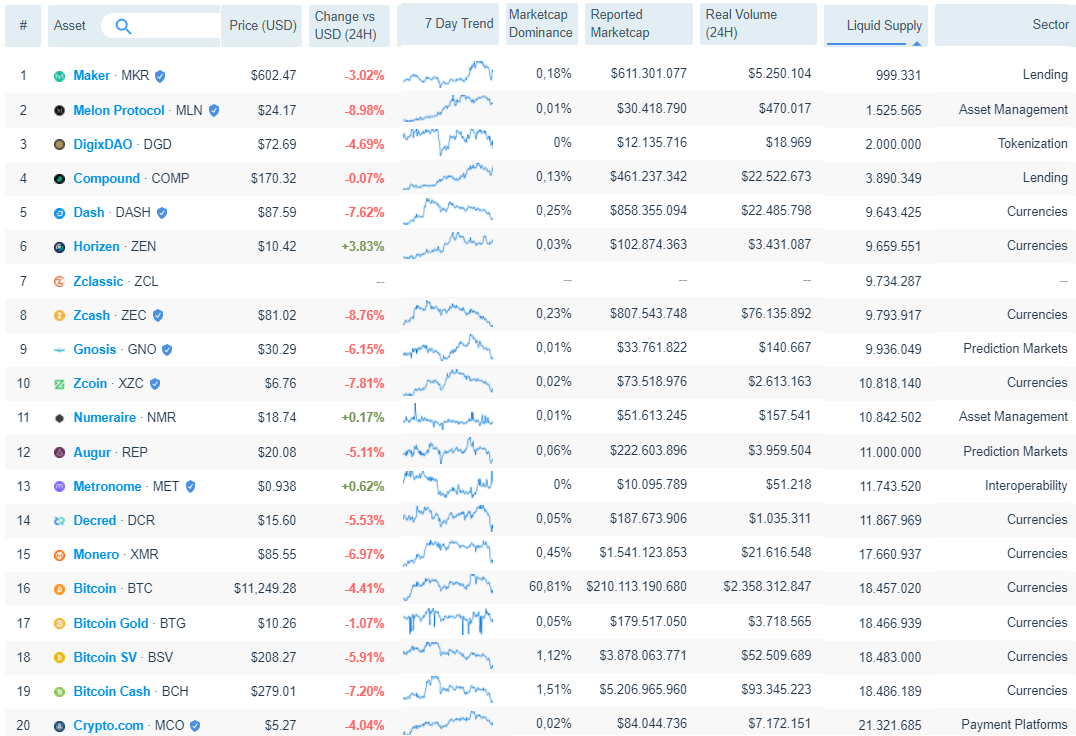Viewport: 1076px width, 736px height.
Task: Click the DigixDAO coin logo
Action: [60, 145]
